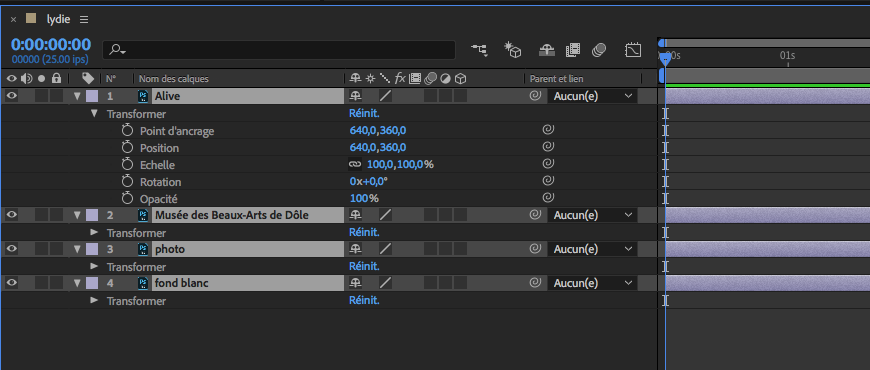Click Réinit. for the Alive Transformer
This screenshot has width=870, height=370.
(364, 113)
